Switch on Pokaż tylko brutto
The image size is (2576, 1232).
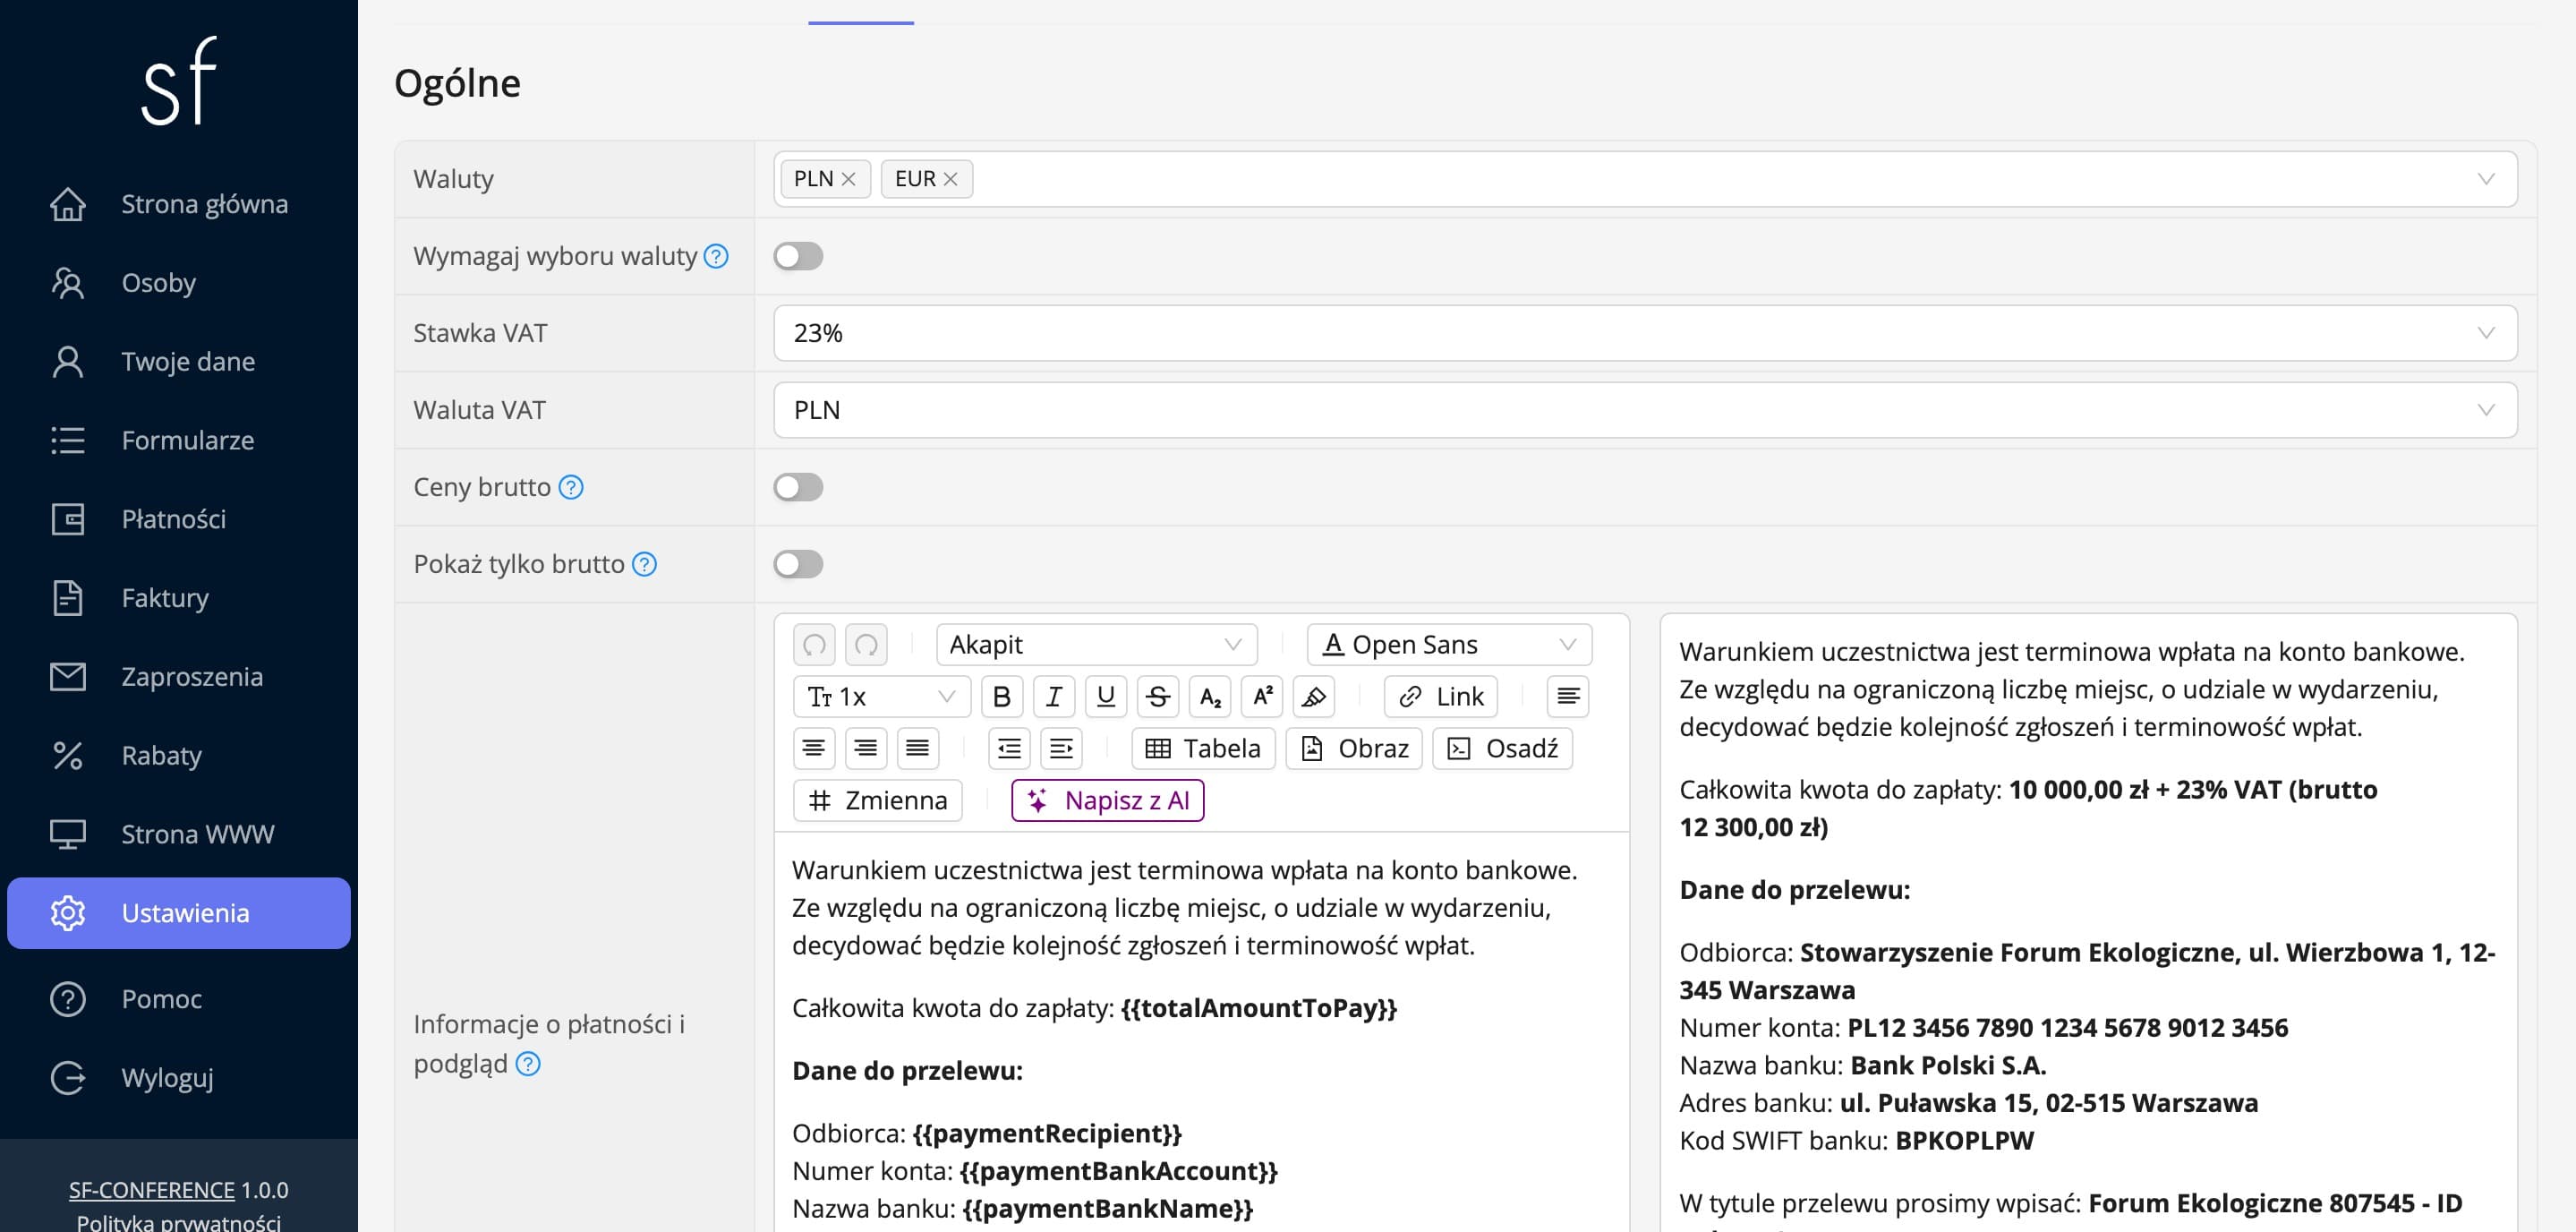[x=798, y=564]
